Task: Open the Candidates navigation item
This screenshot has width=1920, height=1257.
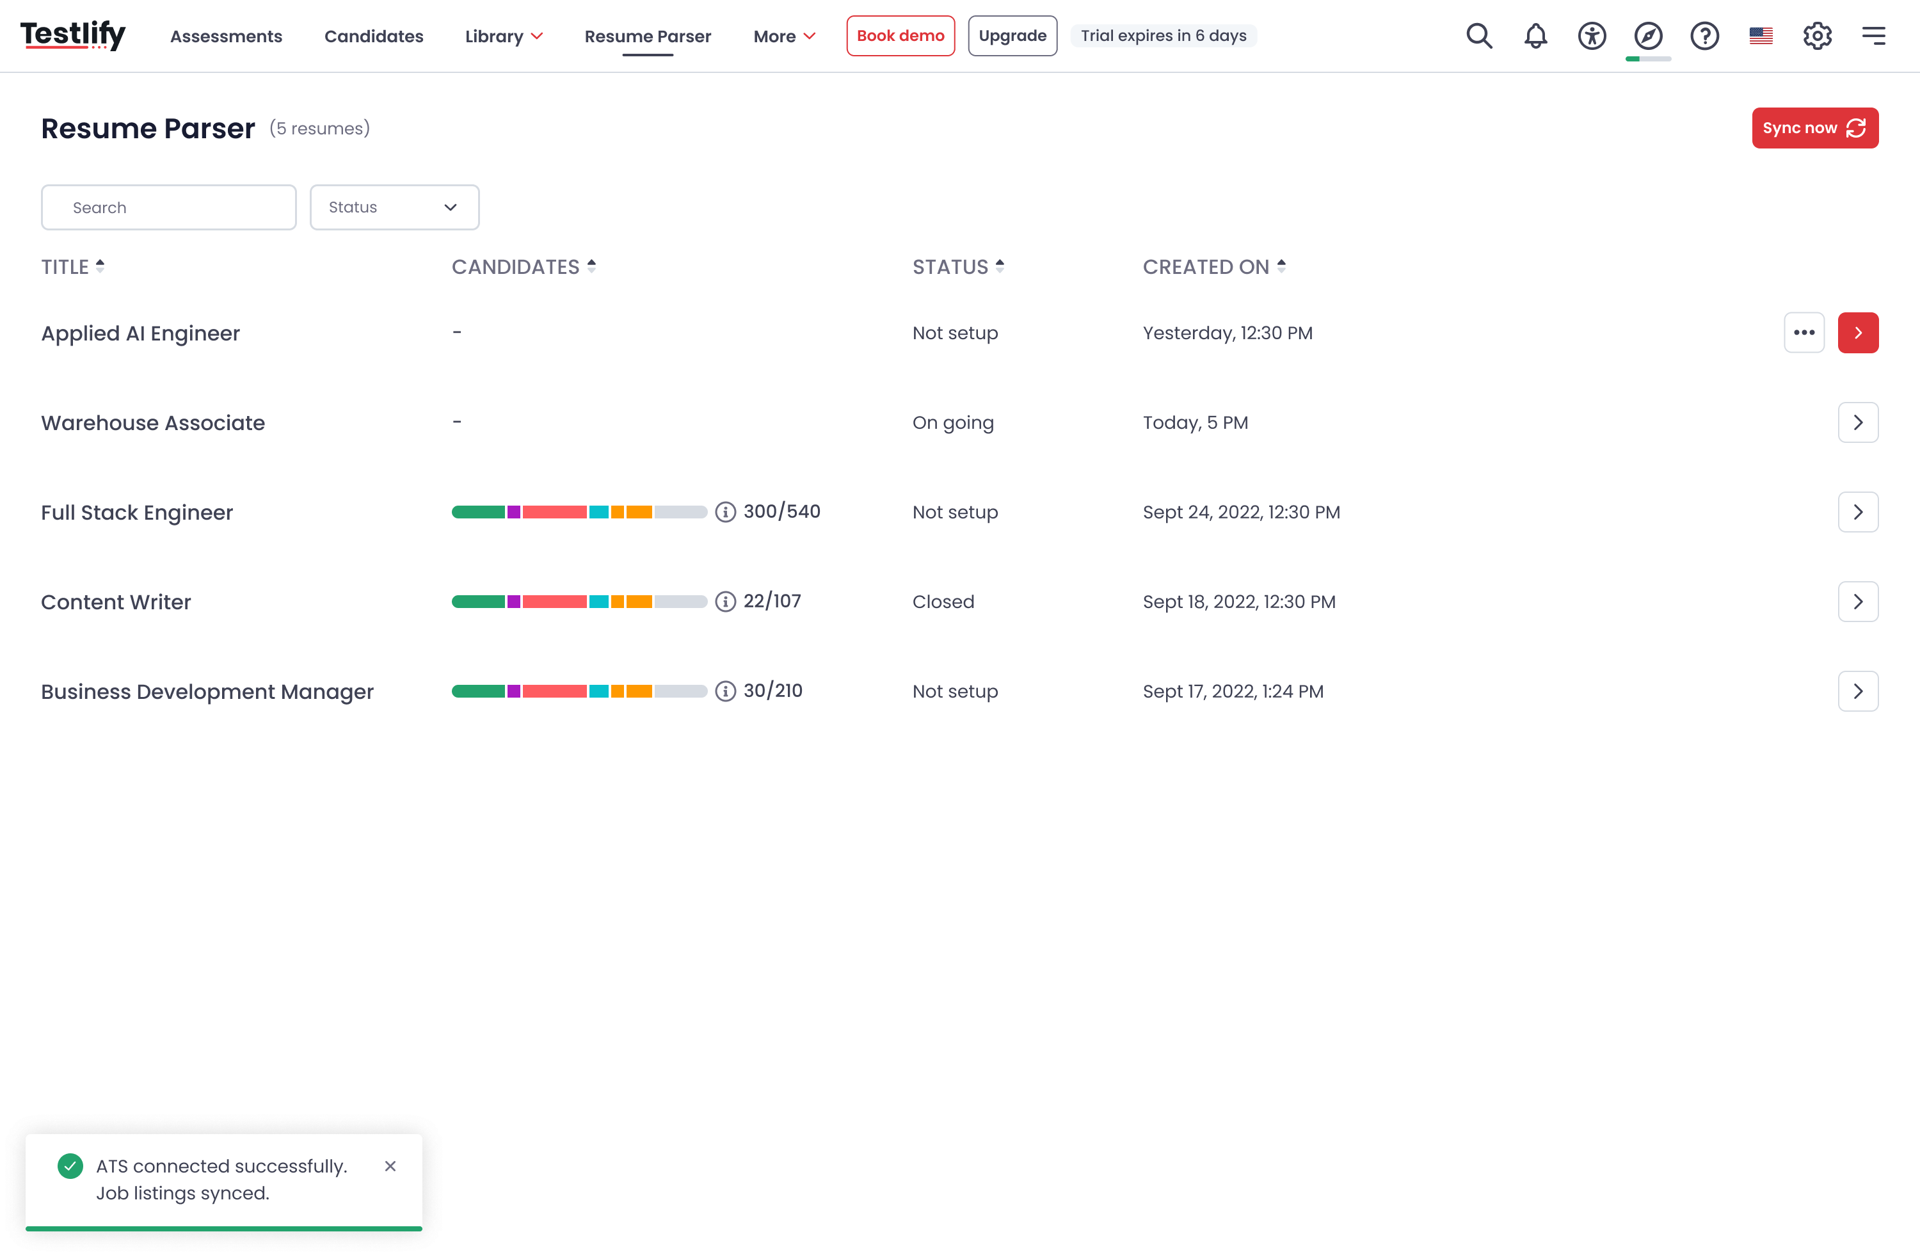Action: (x=373, y=36)
